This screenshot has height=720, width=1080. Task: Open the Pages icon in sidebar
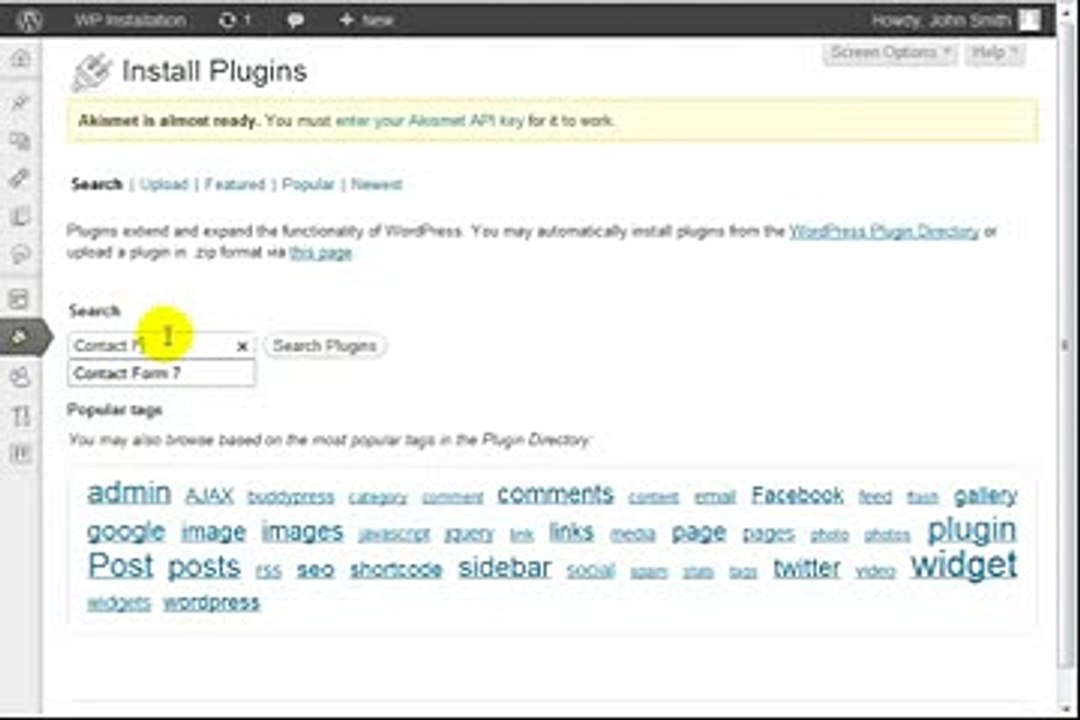(x=20, y=216)
